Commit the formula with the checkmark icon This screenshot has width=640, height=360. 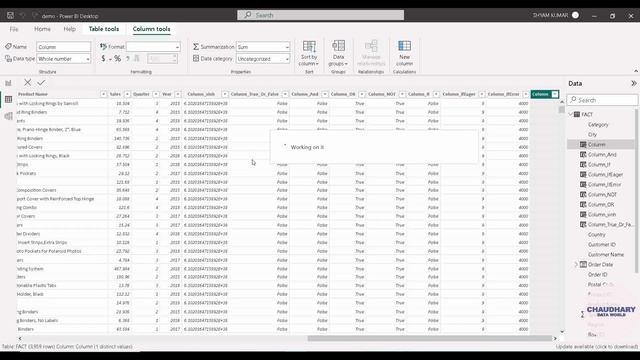[41, 82]
